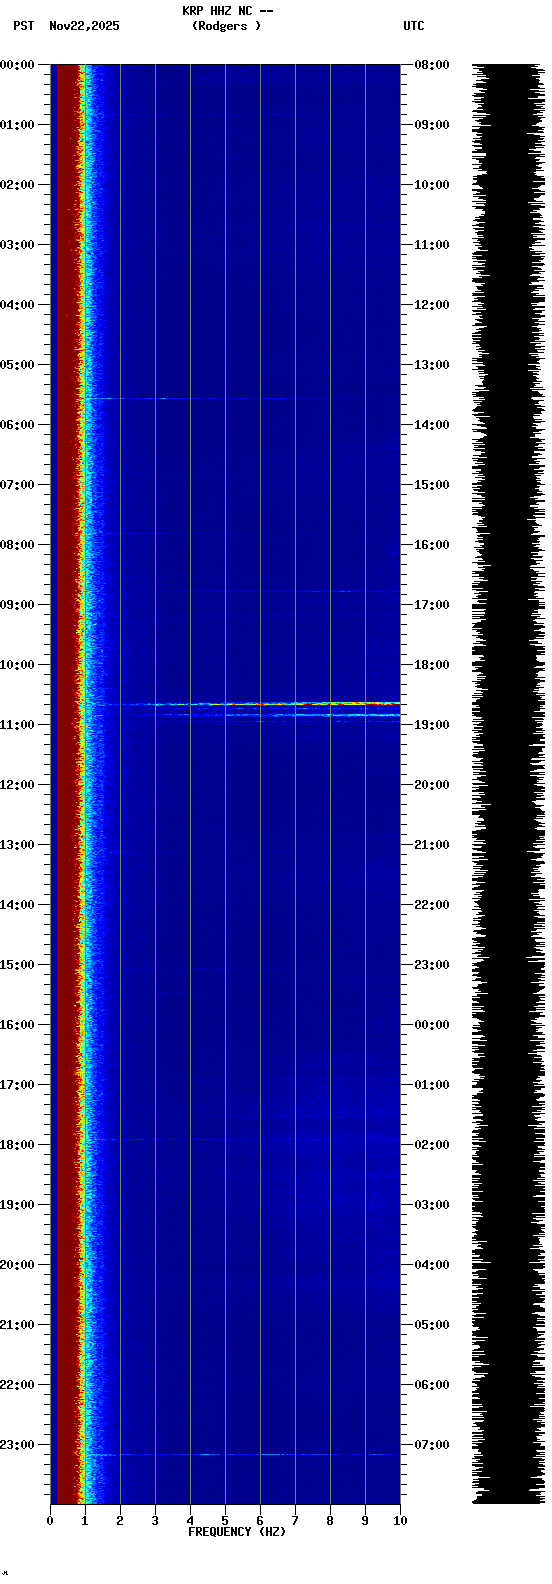Click the '0' frequency axis tick label
Viewport: 552px width, 1584px height.
50,1521
